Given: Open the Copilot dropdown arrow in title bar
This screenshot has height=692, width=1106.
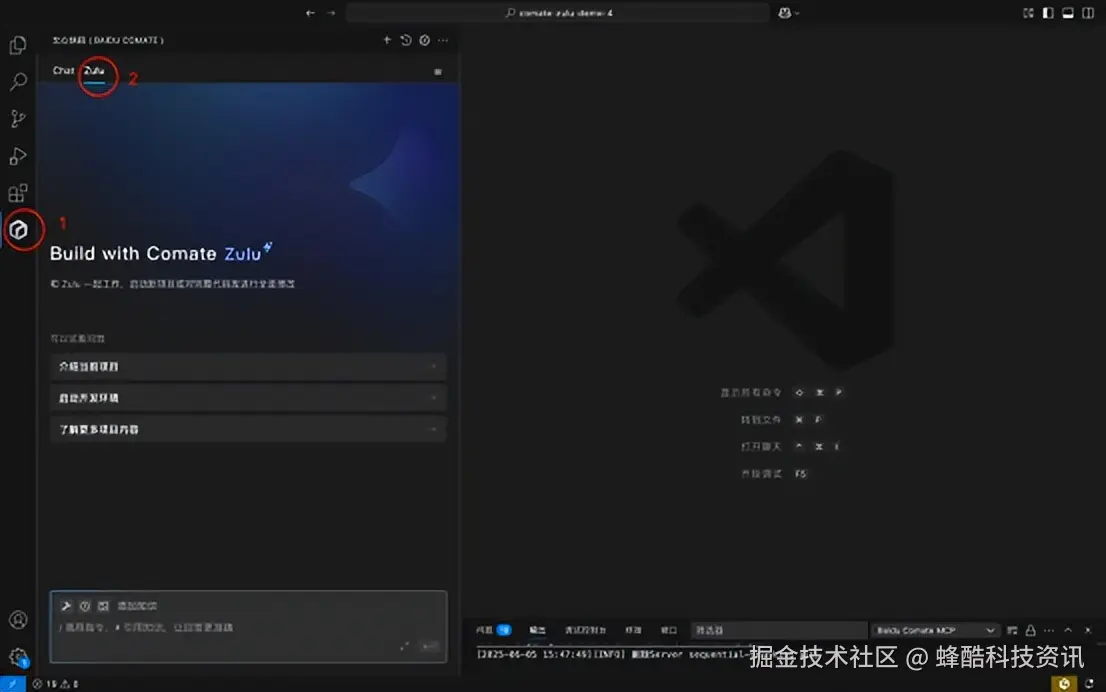Looking at the screenshot, I should (x=797, y=13).
